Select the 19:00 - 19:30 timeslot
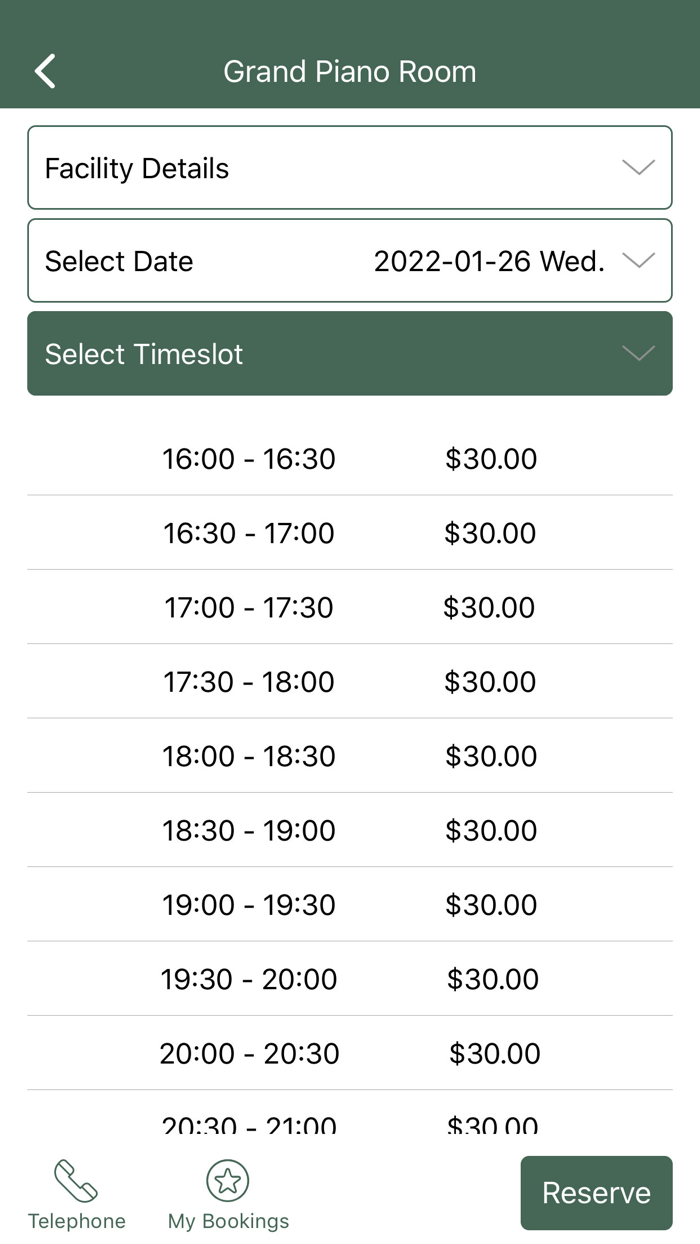 click(349, 905)
